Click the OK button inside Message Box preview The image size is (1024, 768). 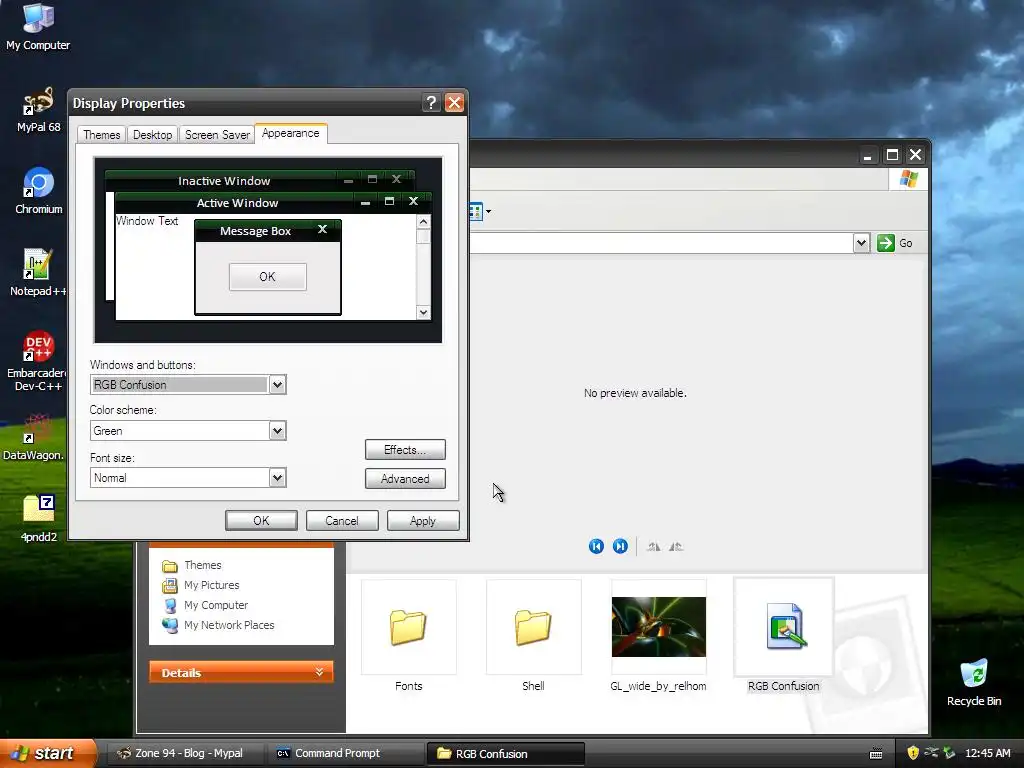(x=268, y=277)
